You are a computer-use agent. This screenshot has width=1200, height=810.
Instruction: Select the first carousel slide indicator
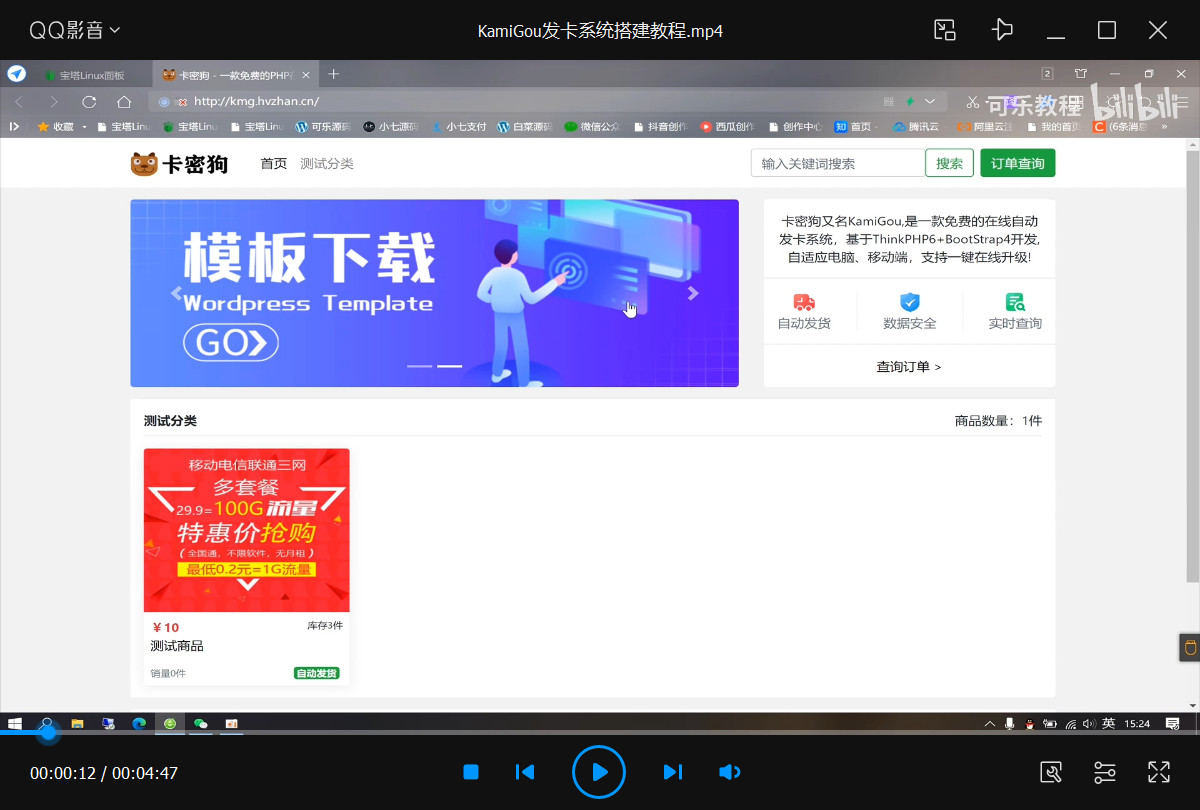pos(419,366)
